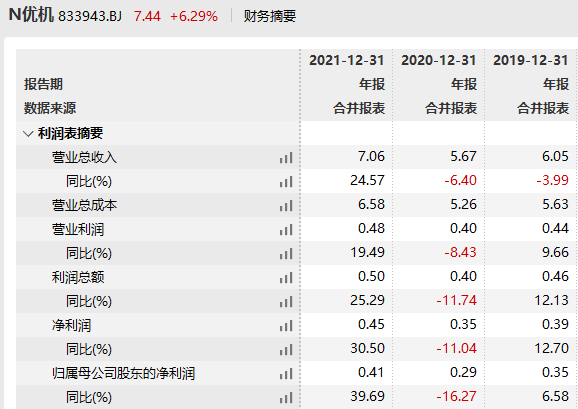Screen dimensions: 578x409
Task: Click negative growth value -3.99
Action: coord(552,180)
